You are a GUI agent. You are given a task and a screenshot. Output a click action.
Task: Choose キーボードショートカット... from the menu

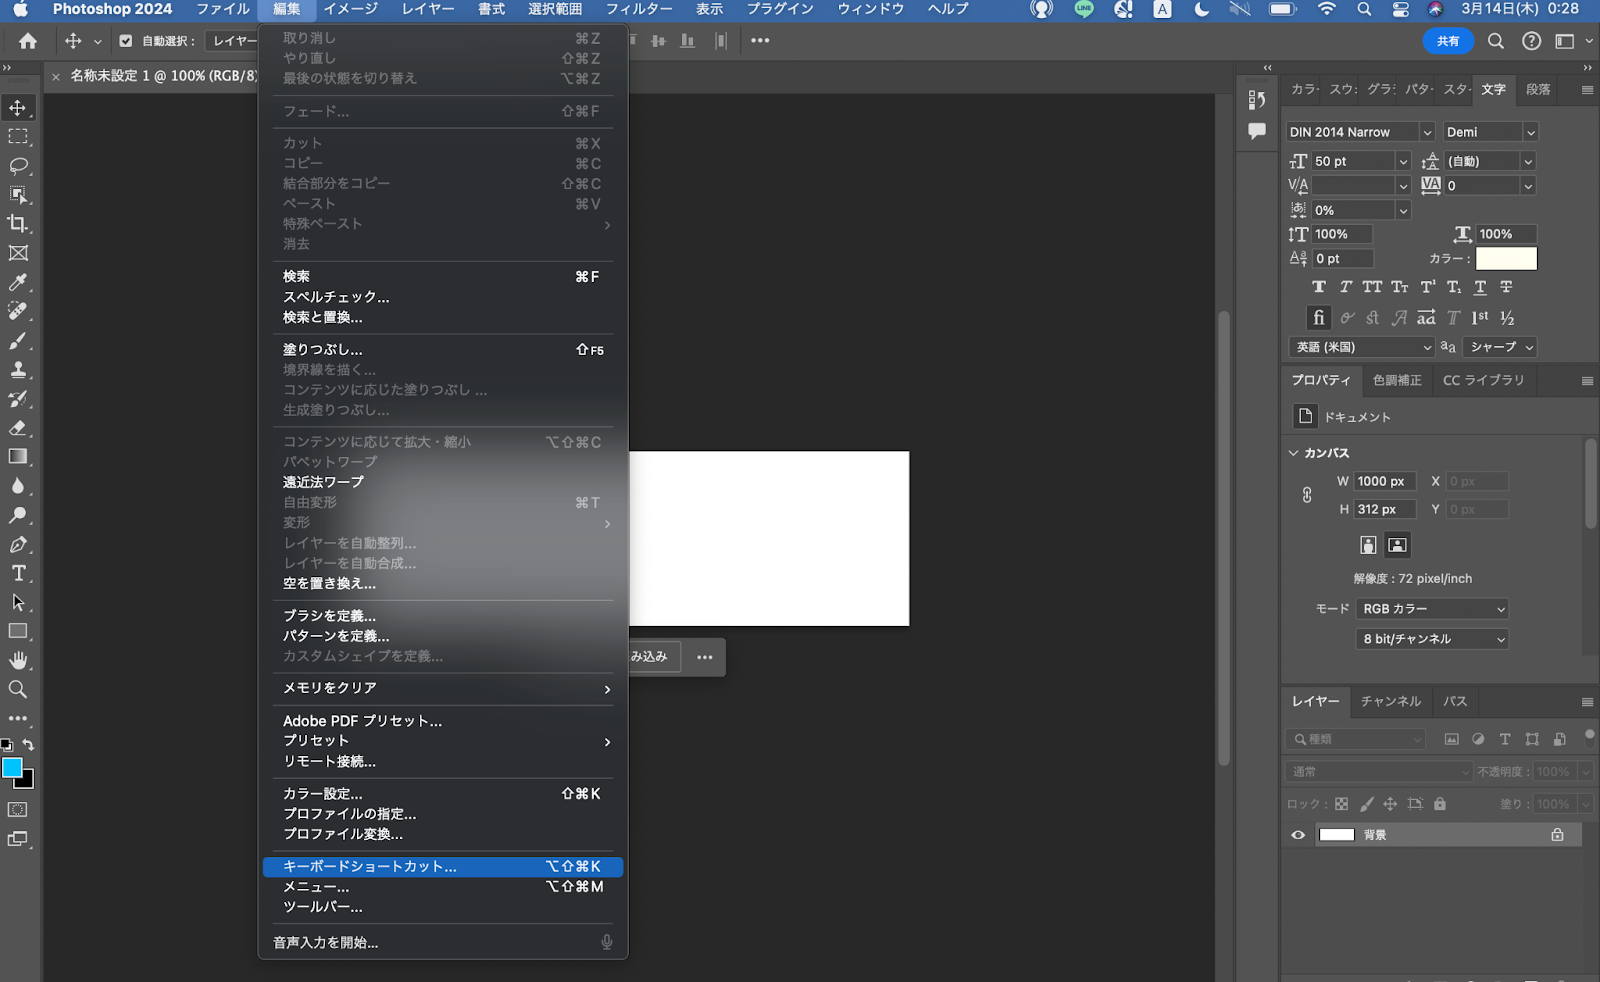pos(443,867)
